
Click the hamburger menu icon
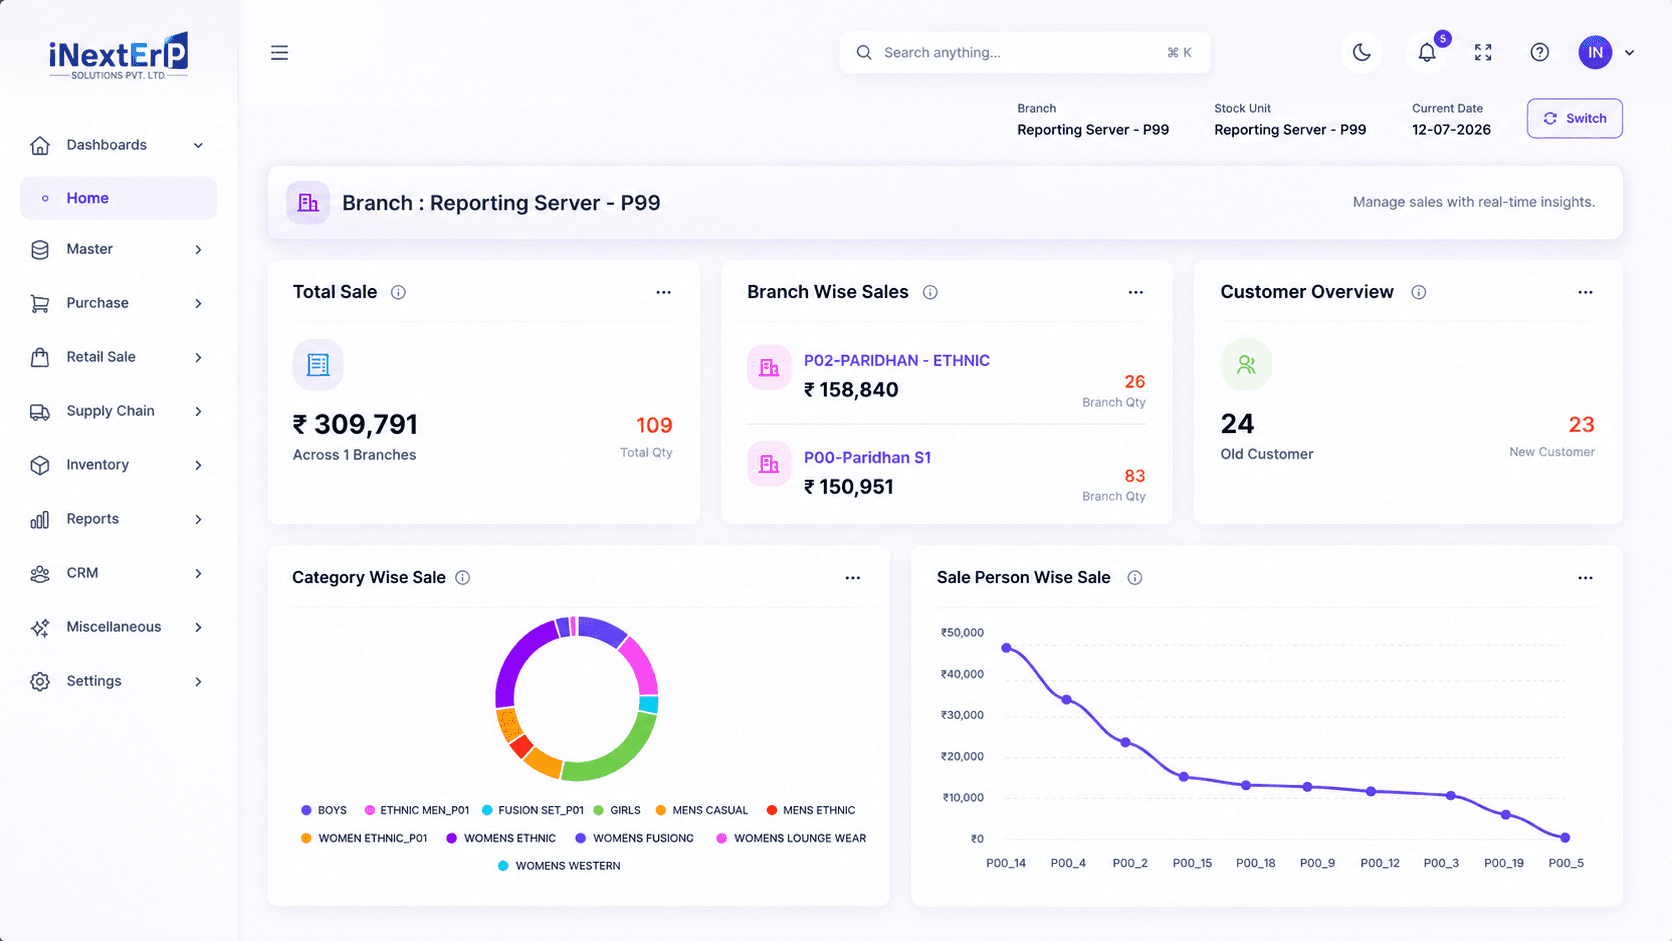[279, 53]
